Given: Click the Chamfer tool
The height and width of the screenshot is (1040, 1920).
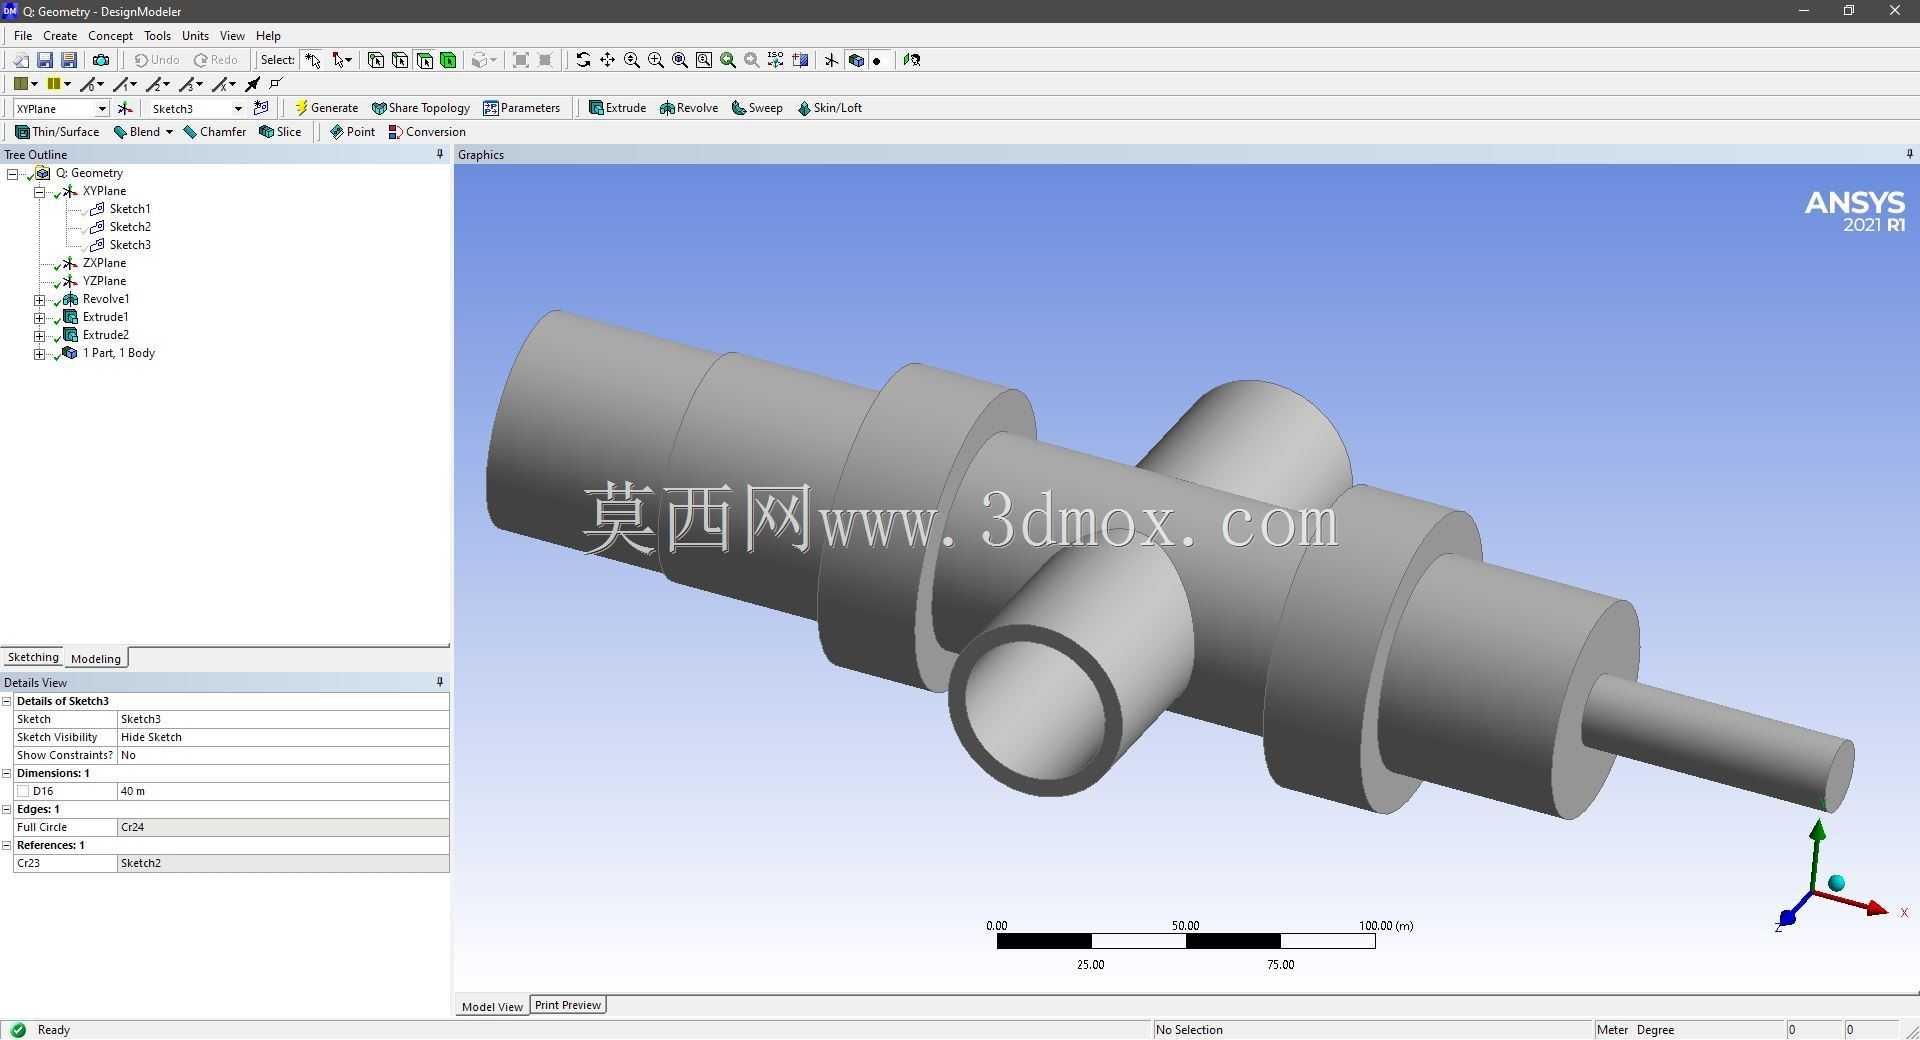Looking at the screenshot, I should [215, 132].
